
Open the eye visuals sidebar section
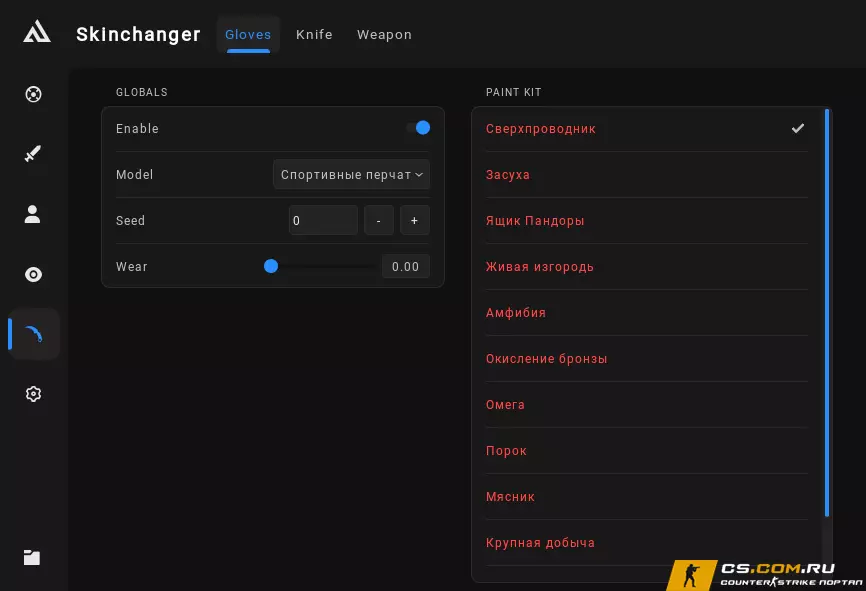(33, 275)
